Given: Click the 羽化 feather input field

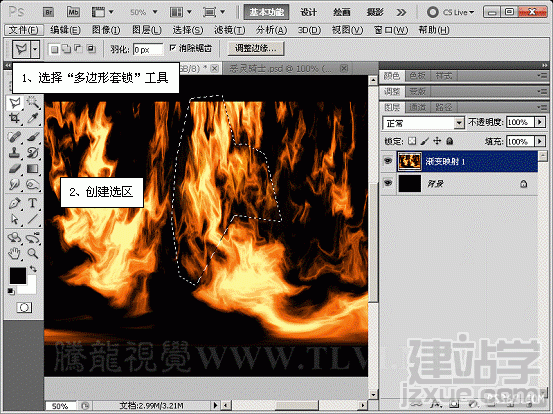Looking at the screenshot, I should [x=148, y=49].
